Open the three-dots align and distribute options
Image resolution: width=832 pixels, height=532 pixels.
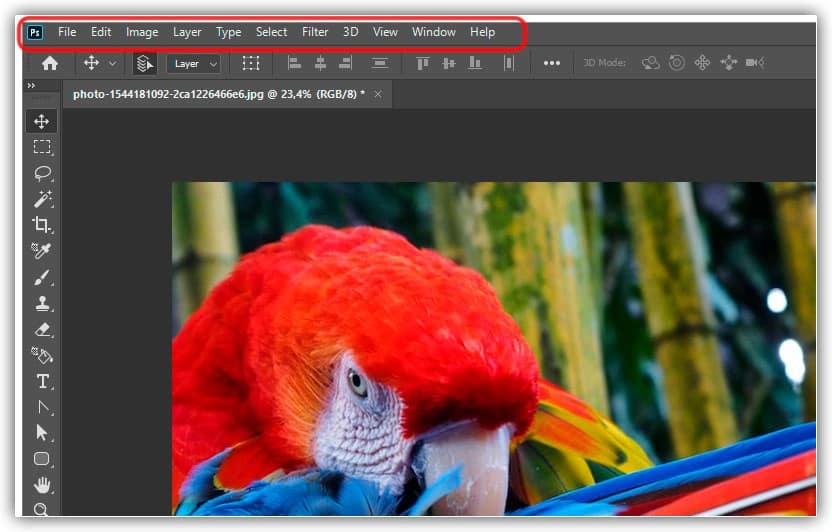(x=552, y=63)
